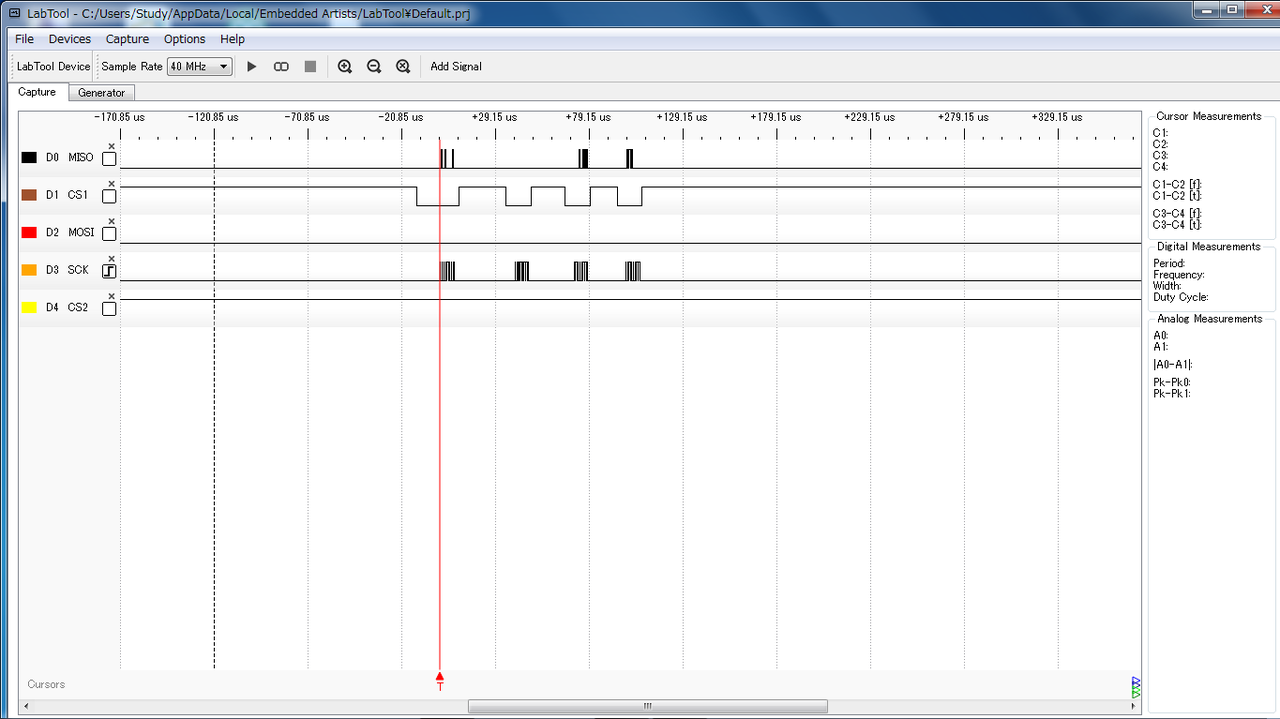Open the File menu
The image size is (1280, 719).
(x=24, y=39)
